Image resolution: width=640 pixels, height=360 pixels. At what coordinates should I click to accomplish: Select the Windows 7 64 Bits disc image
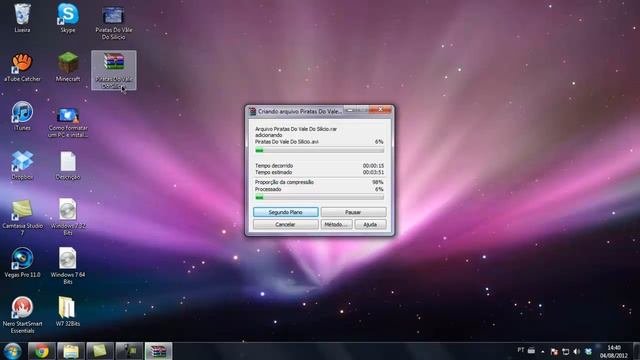(x=68, y=266)
